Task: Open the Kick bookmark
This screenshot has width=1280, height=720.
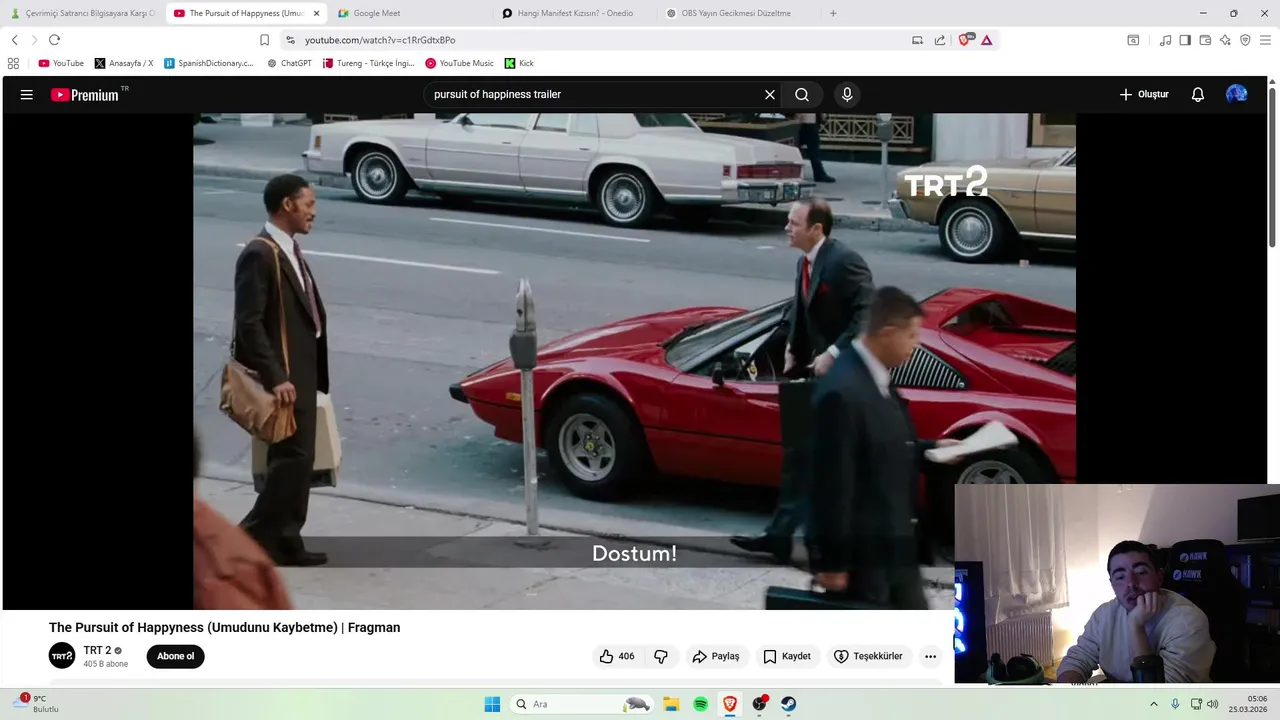Action: [x=519, y=63]
